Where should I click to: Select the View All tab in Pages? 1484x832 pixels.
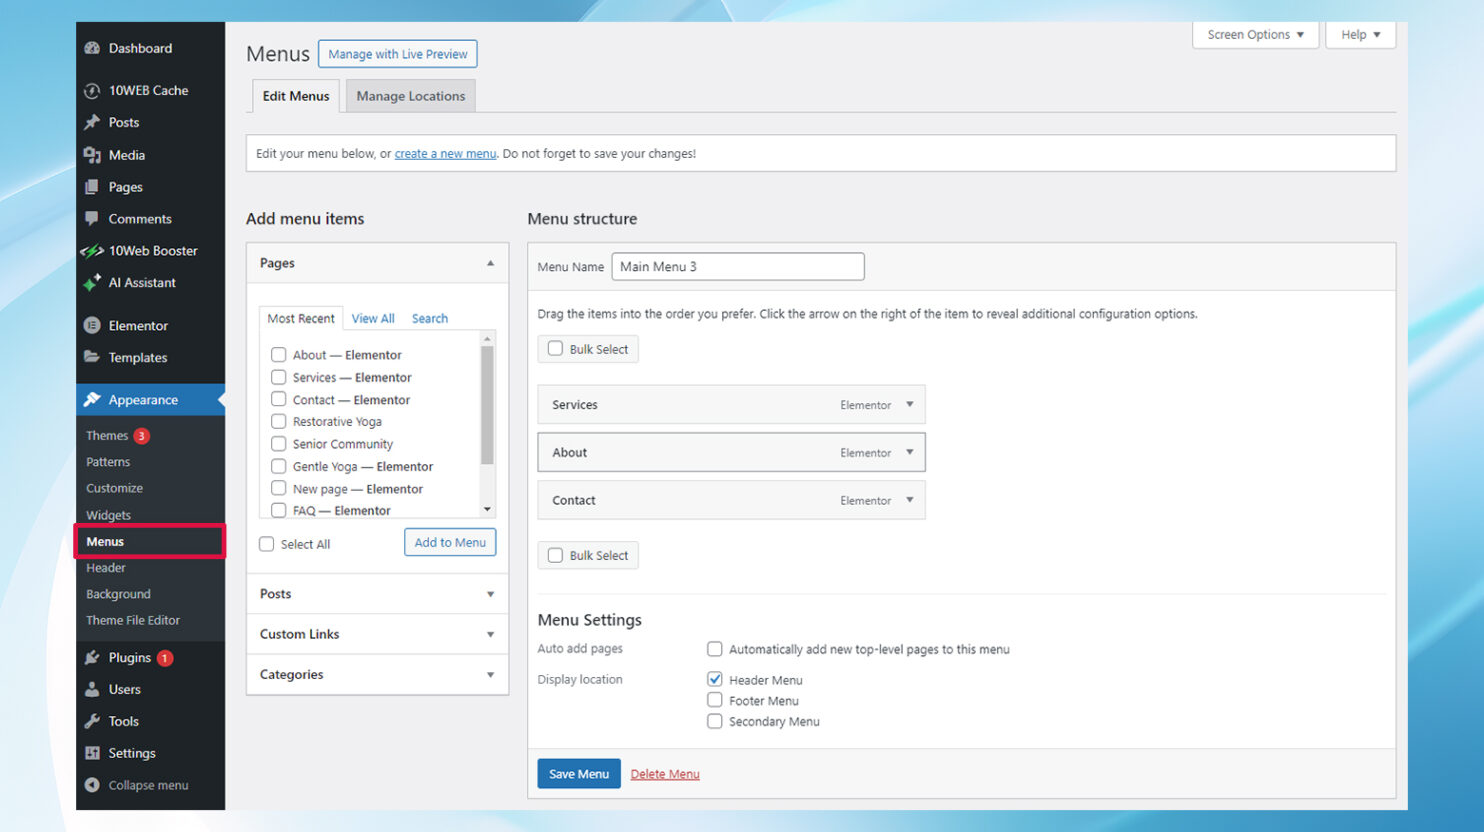(x=372, y=317)
